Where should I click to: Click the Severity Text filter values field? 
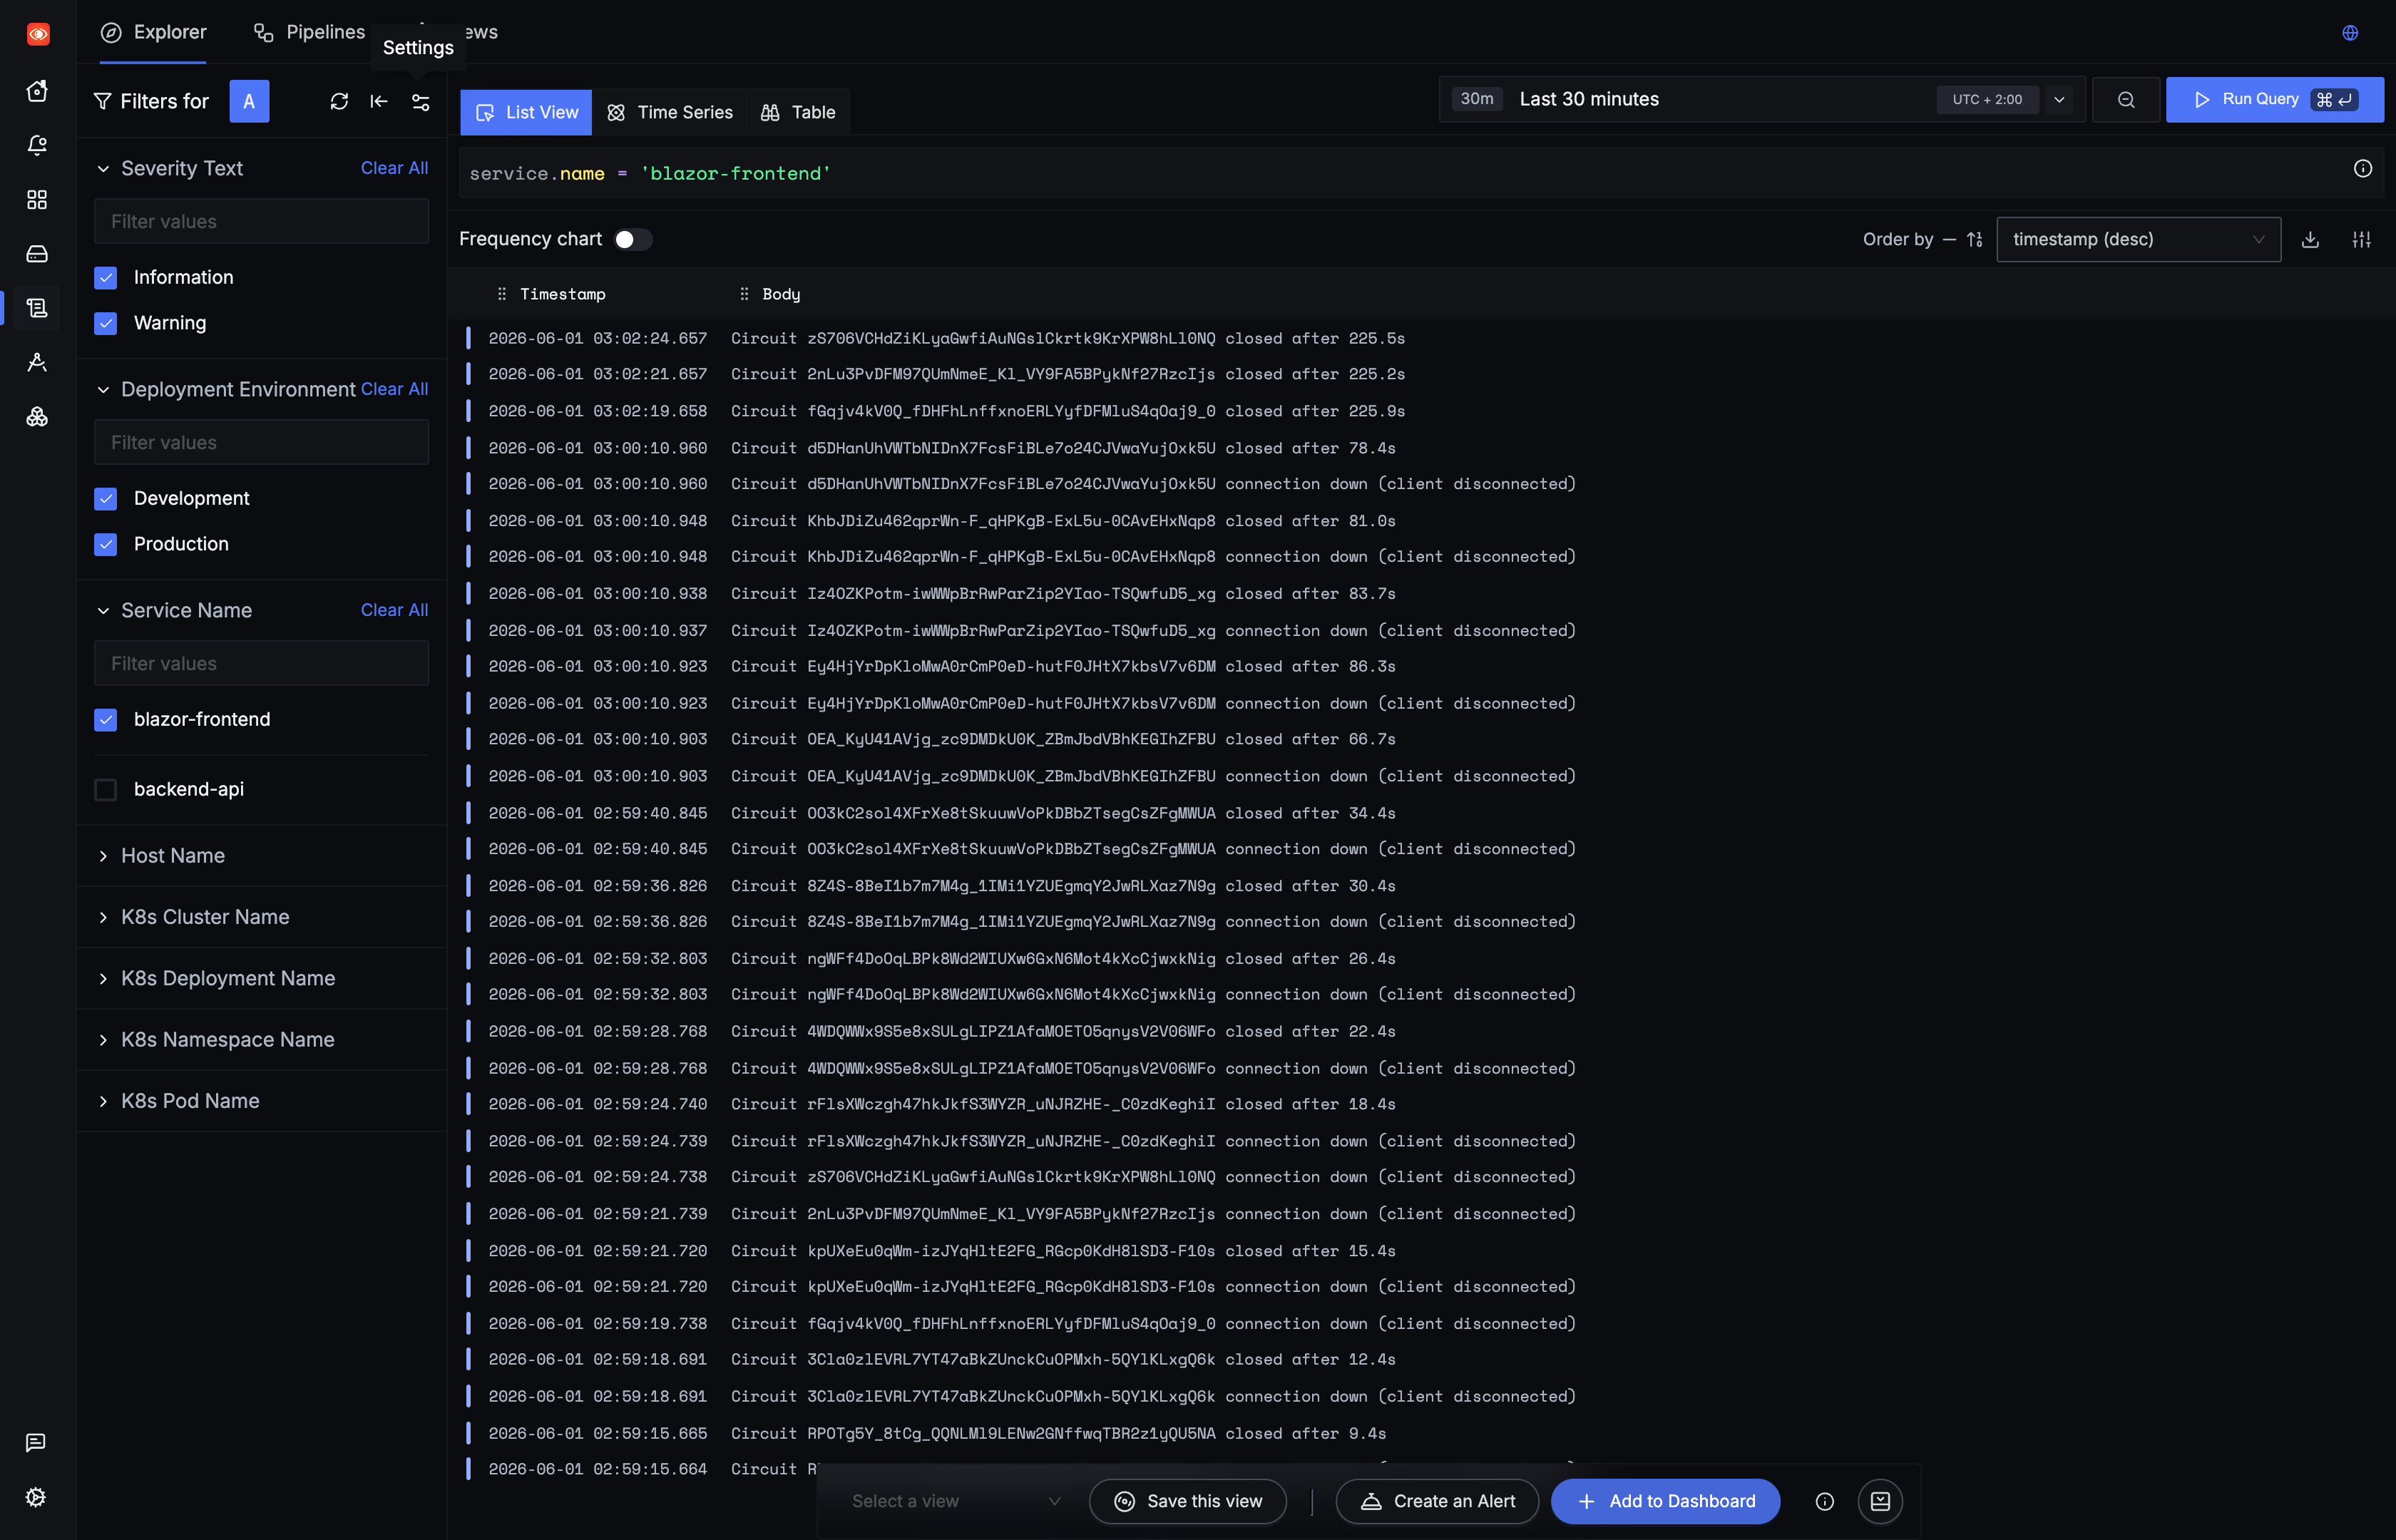coord(261,221)
